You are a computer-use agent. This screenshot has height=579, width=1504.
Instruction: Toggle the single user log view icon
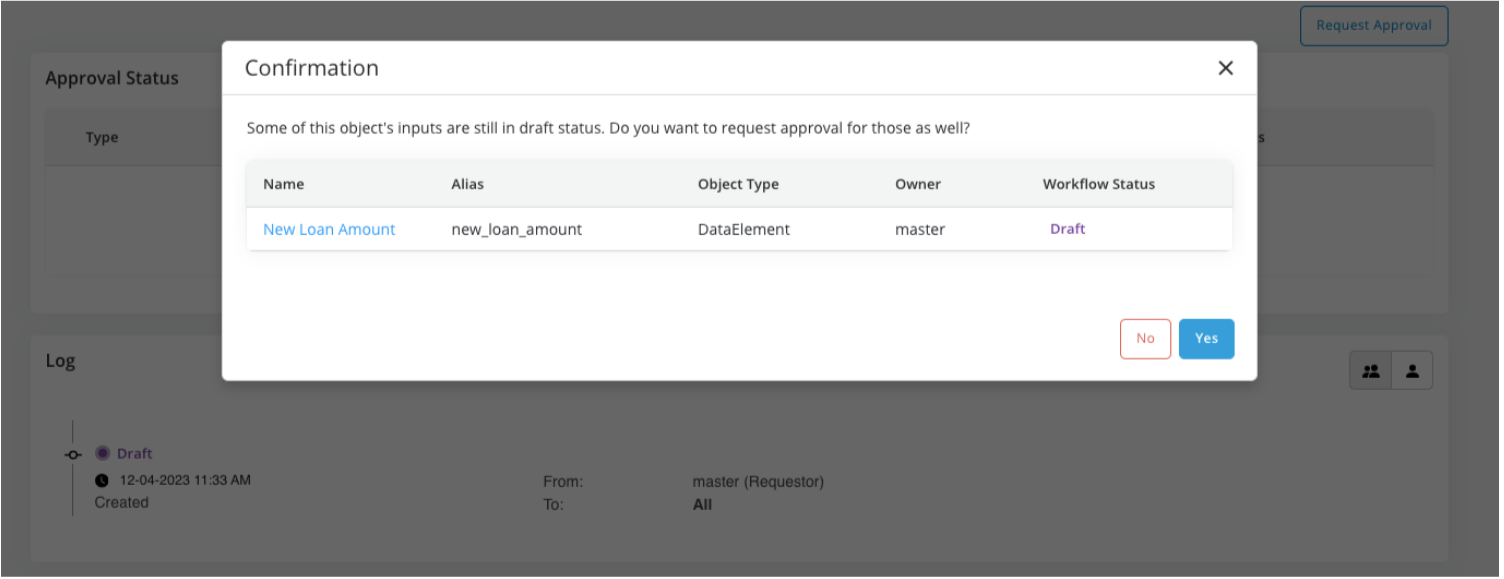click(x=1412, y=371)
